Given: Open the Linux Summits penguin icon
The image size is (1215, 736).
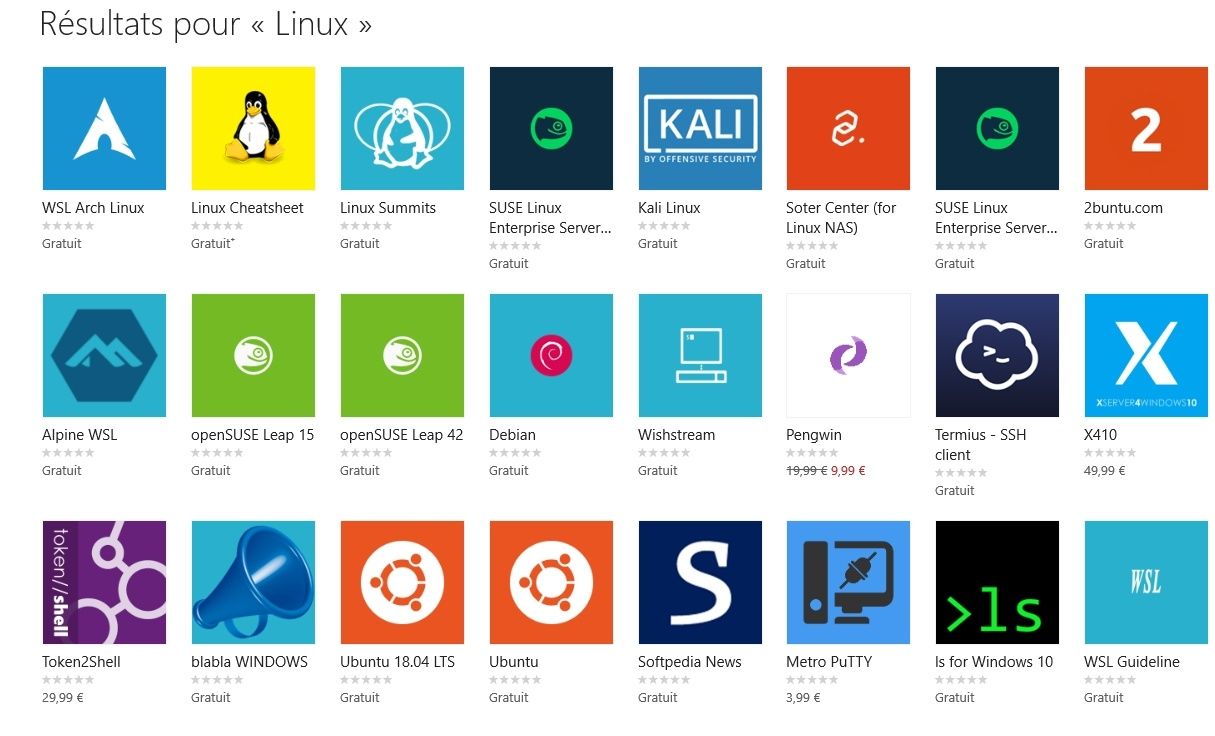Looking at the screenshot, I should coord(402,128).
